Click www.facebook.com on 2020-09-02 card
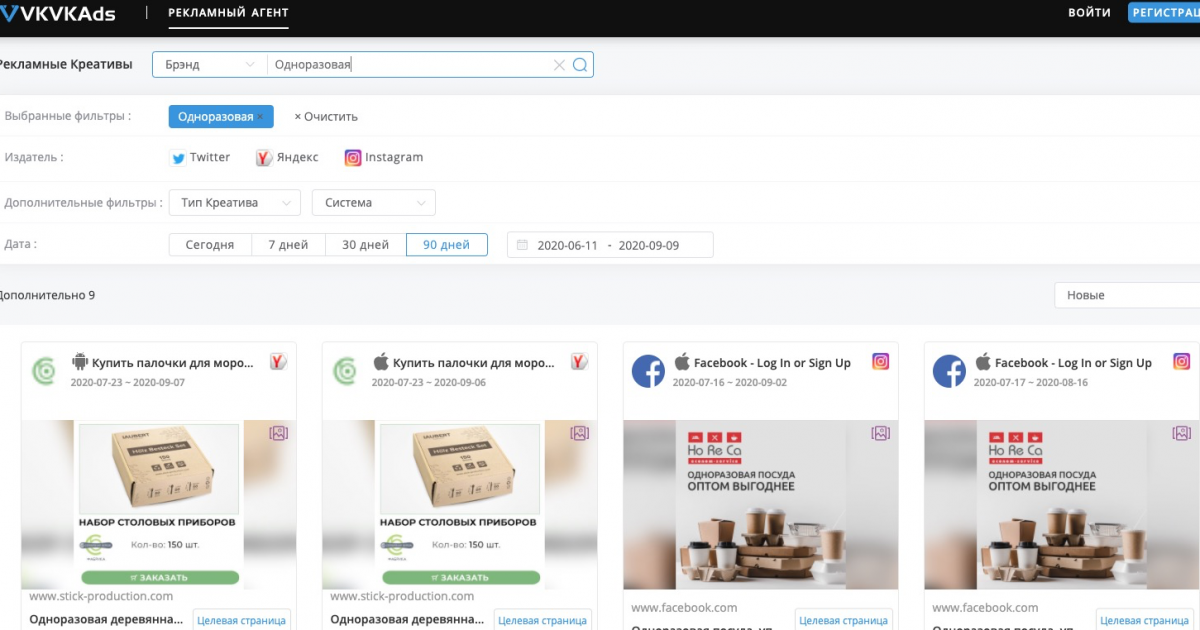Screen dimensions: 1200x630 pyautogui.click(x=684, y=607)
